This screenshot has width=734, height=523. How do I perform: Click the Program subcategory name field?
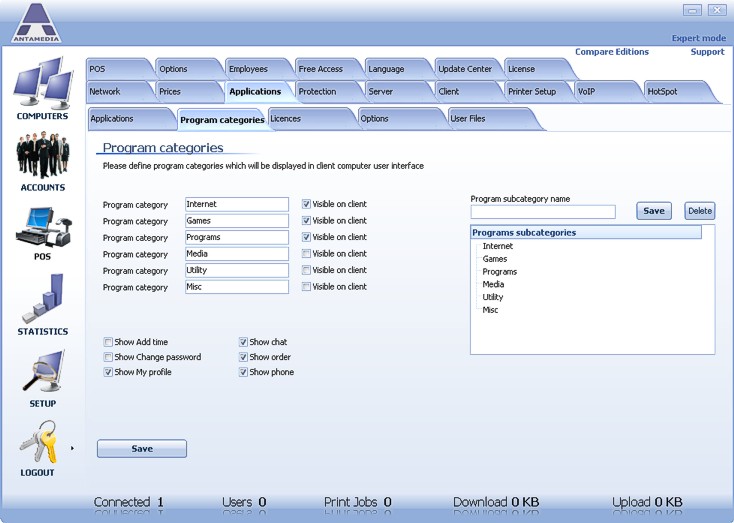[543, 212]
